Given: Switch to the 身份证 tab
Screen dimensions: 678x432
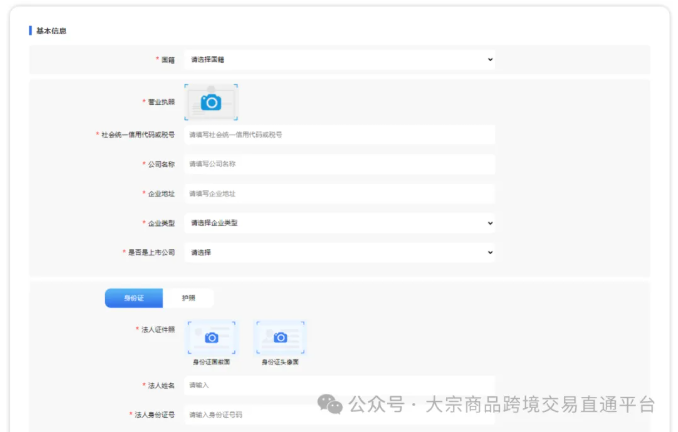Looking at the screenshot, I should 134,298.
